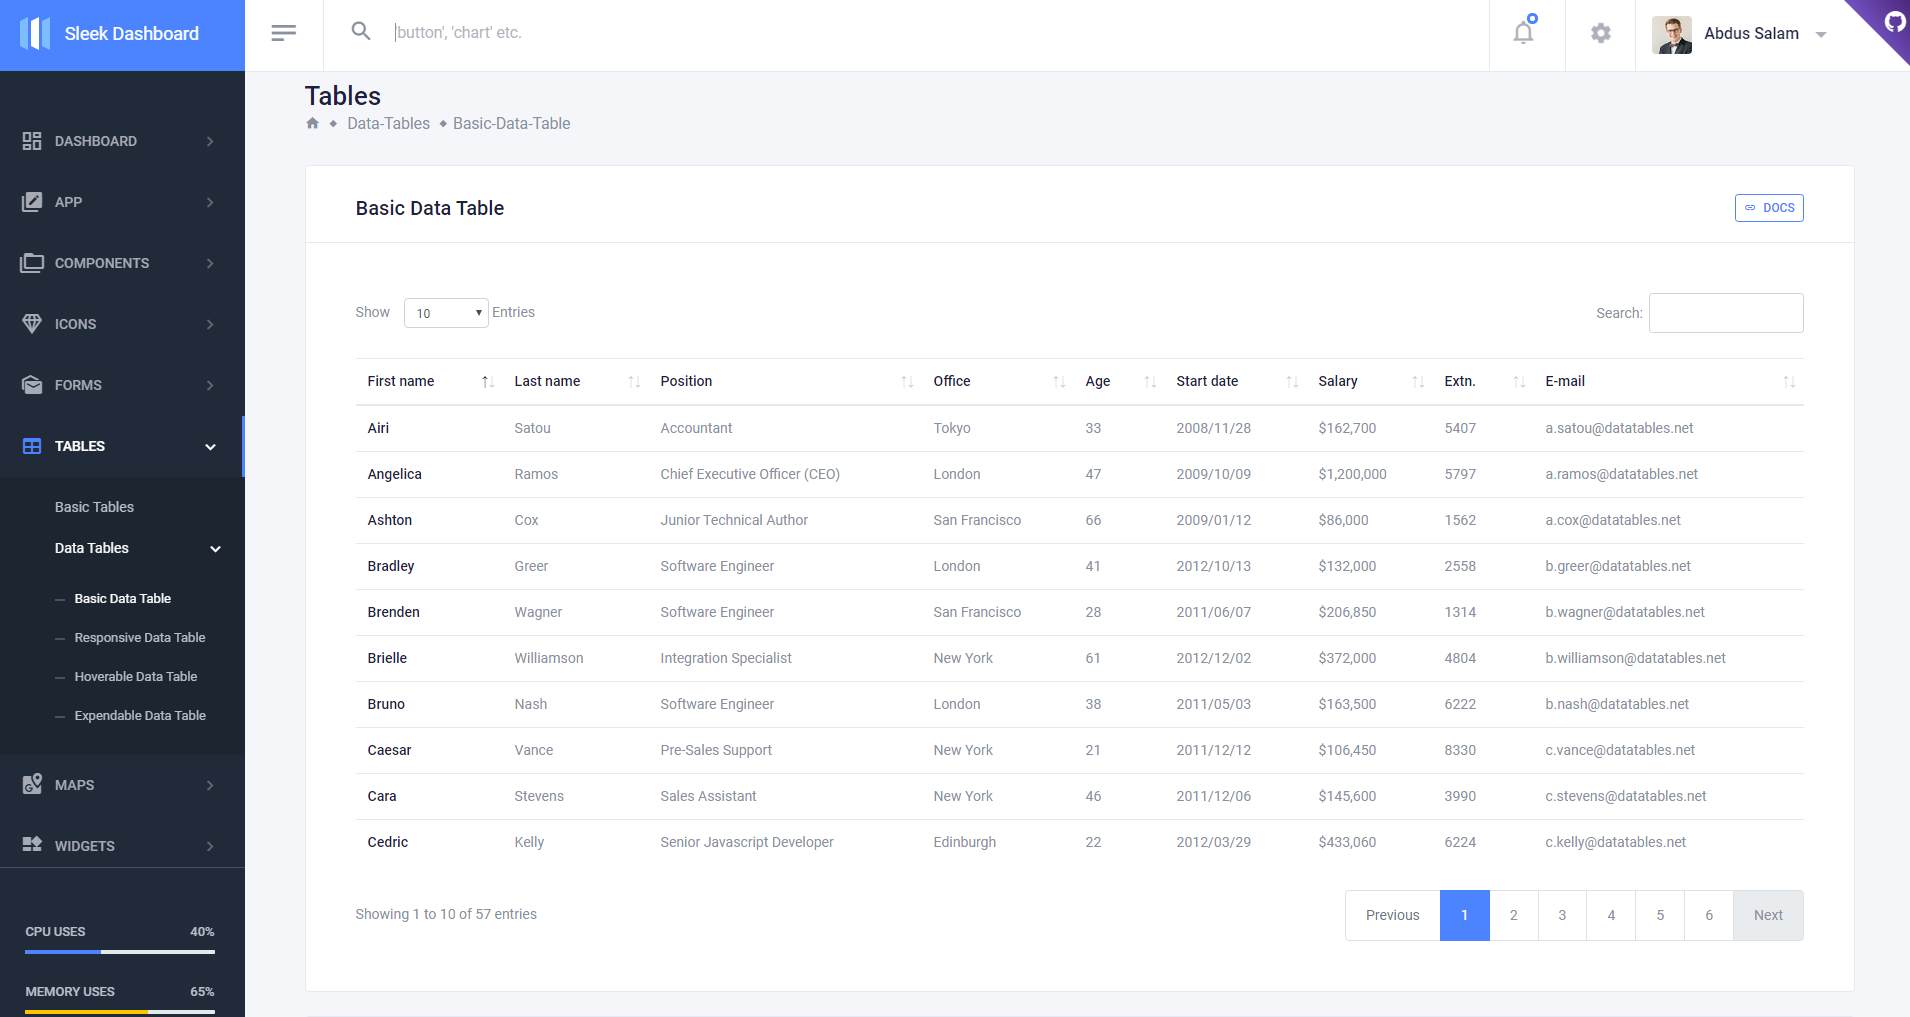Viewport: 1910px width, 1017px height.
Task: Sort by Extn. column arrows
Action: [x=1519, y=382]
